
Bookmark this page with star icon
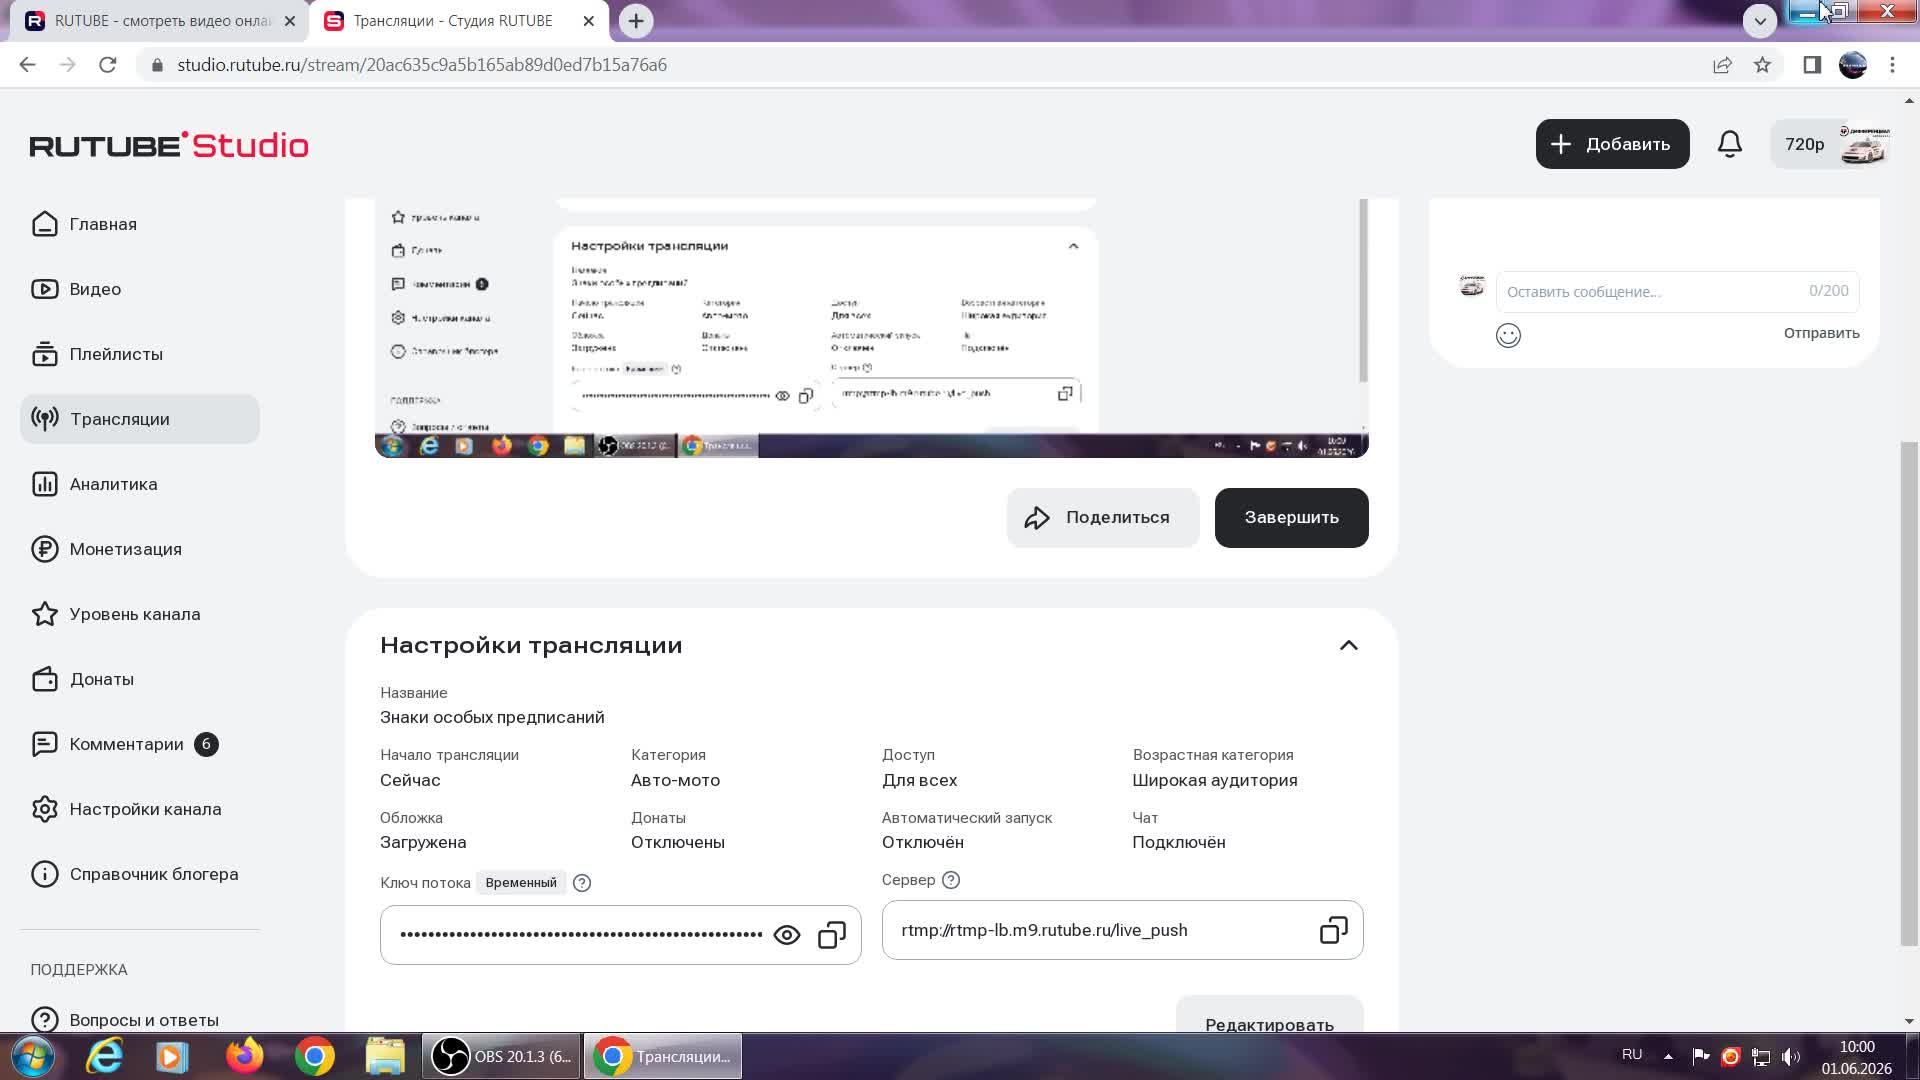pyautogui.click(x=1762, y=65)
